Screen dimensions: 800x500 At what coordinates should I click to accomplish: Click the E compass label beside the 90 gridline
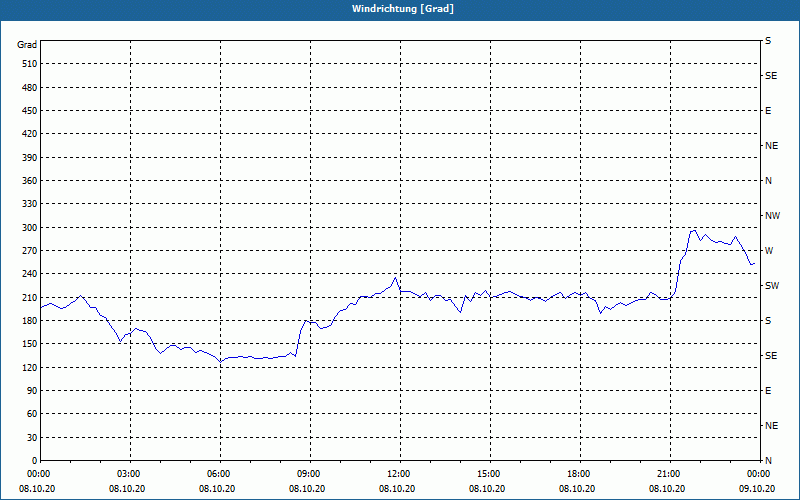[x=768, y=391]
